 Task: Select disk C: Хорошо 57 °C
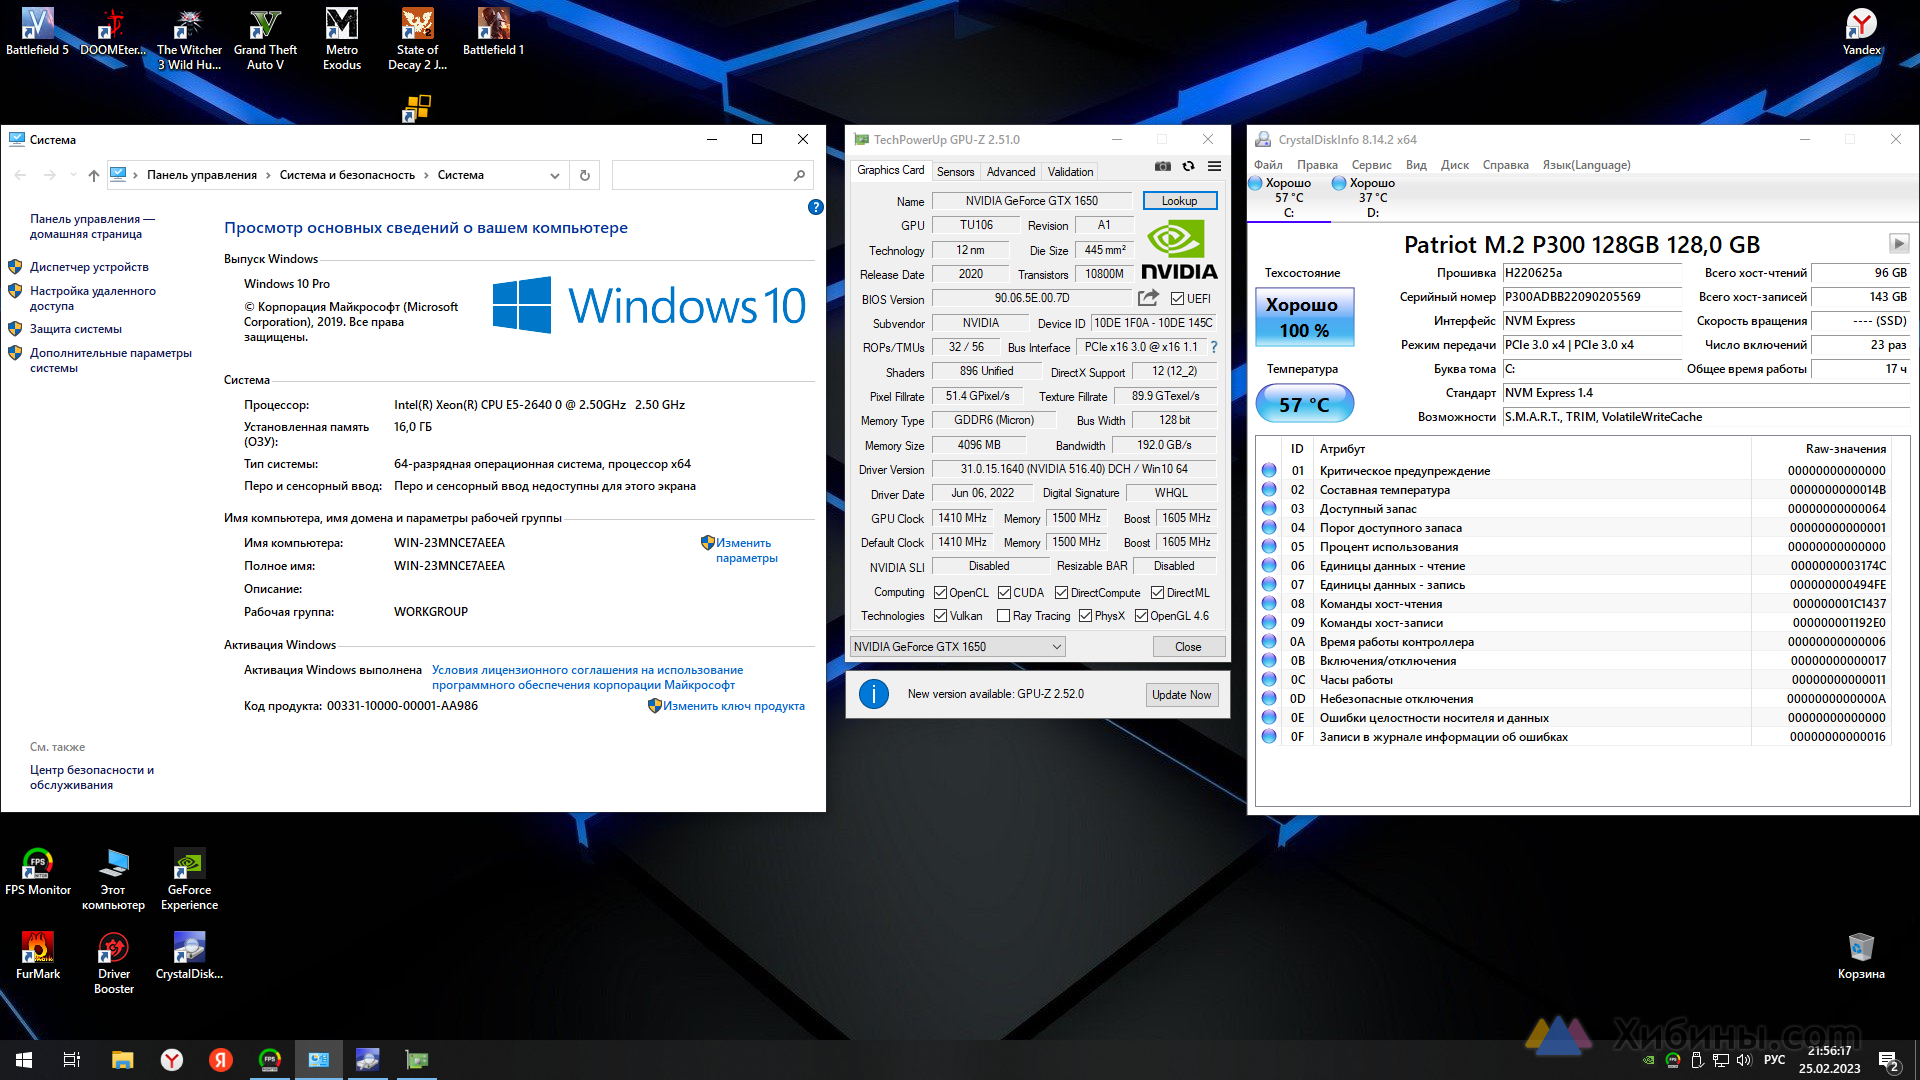tap(1288, 197)
